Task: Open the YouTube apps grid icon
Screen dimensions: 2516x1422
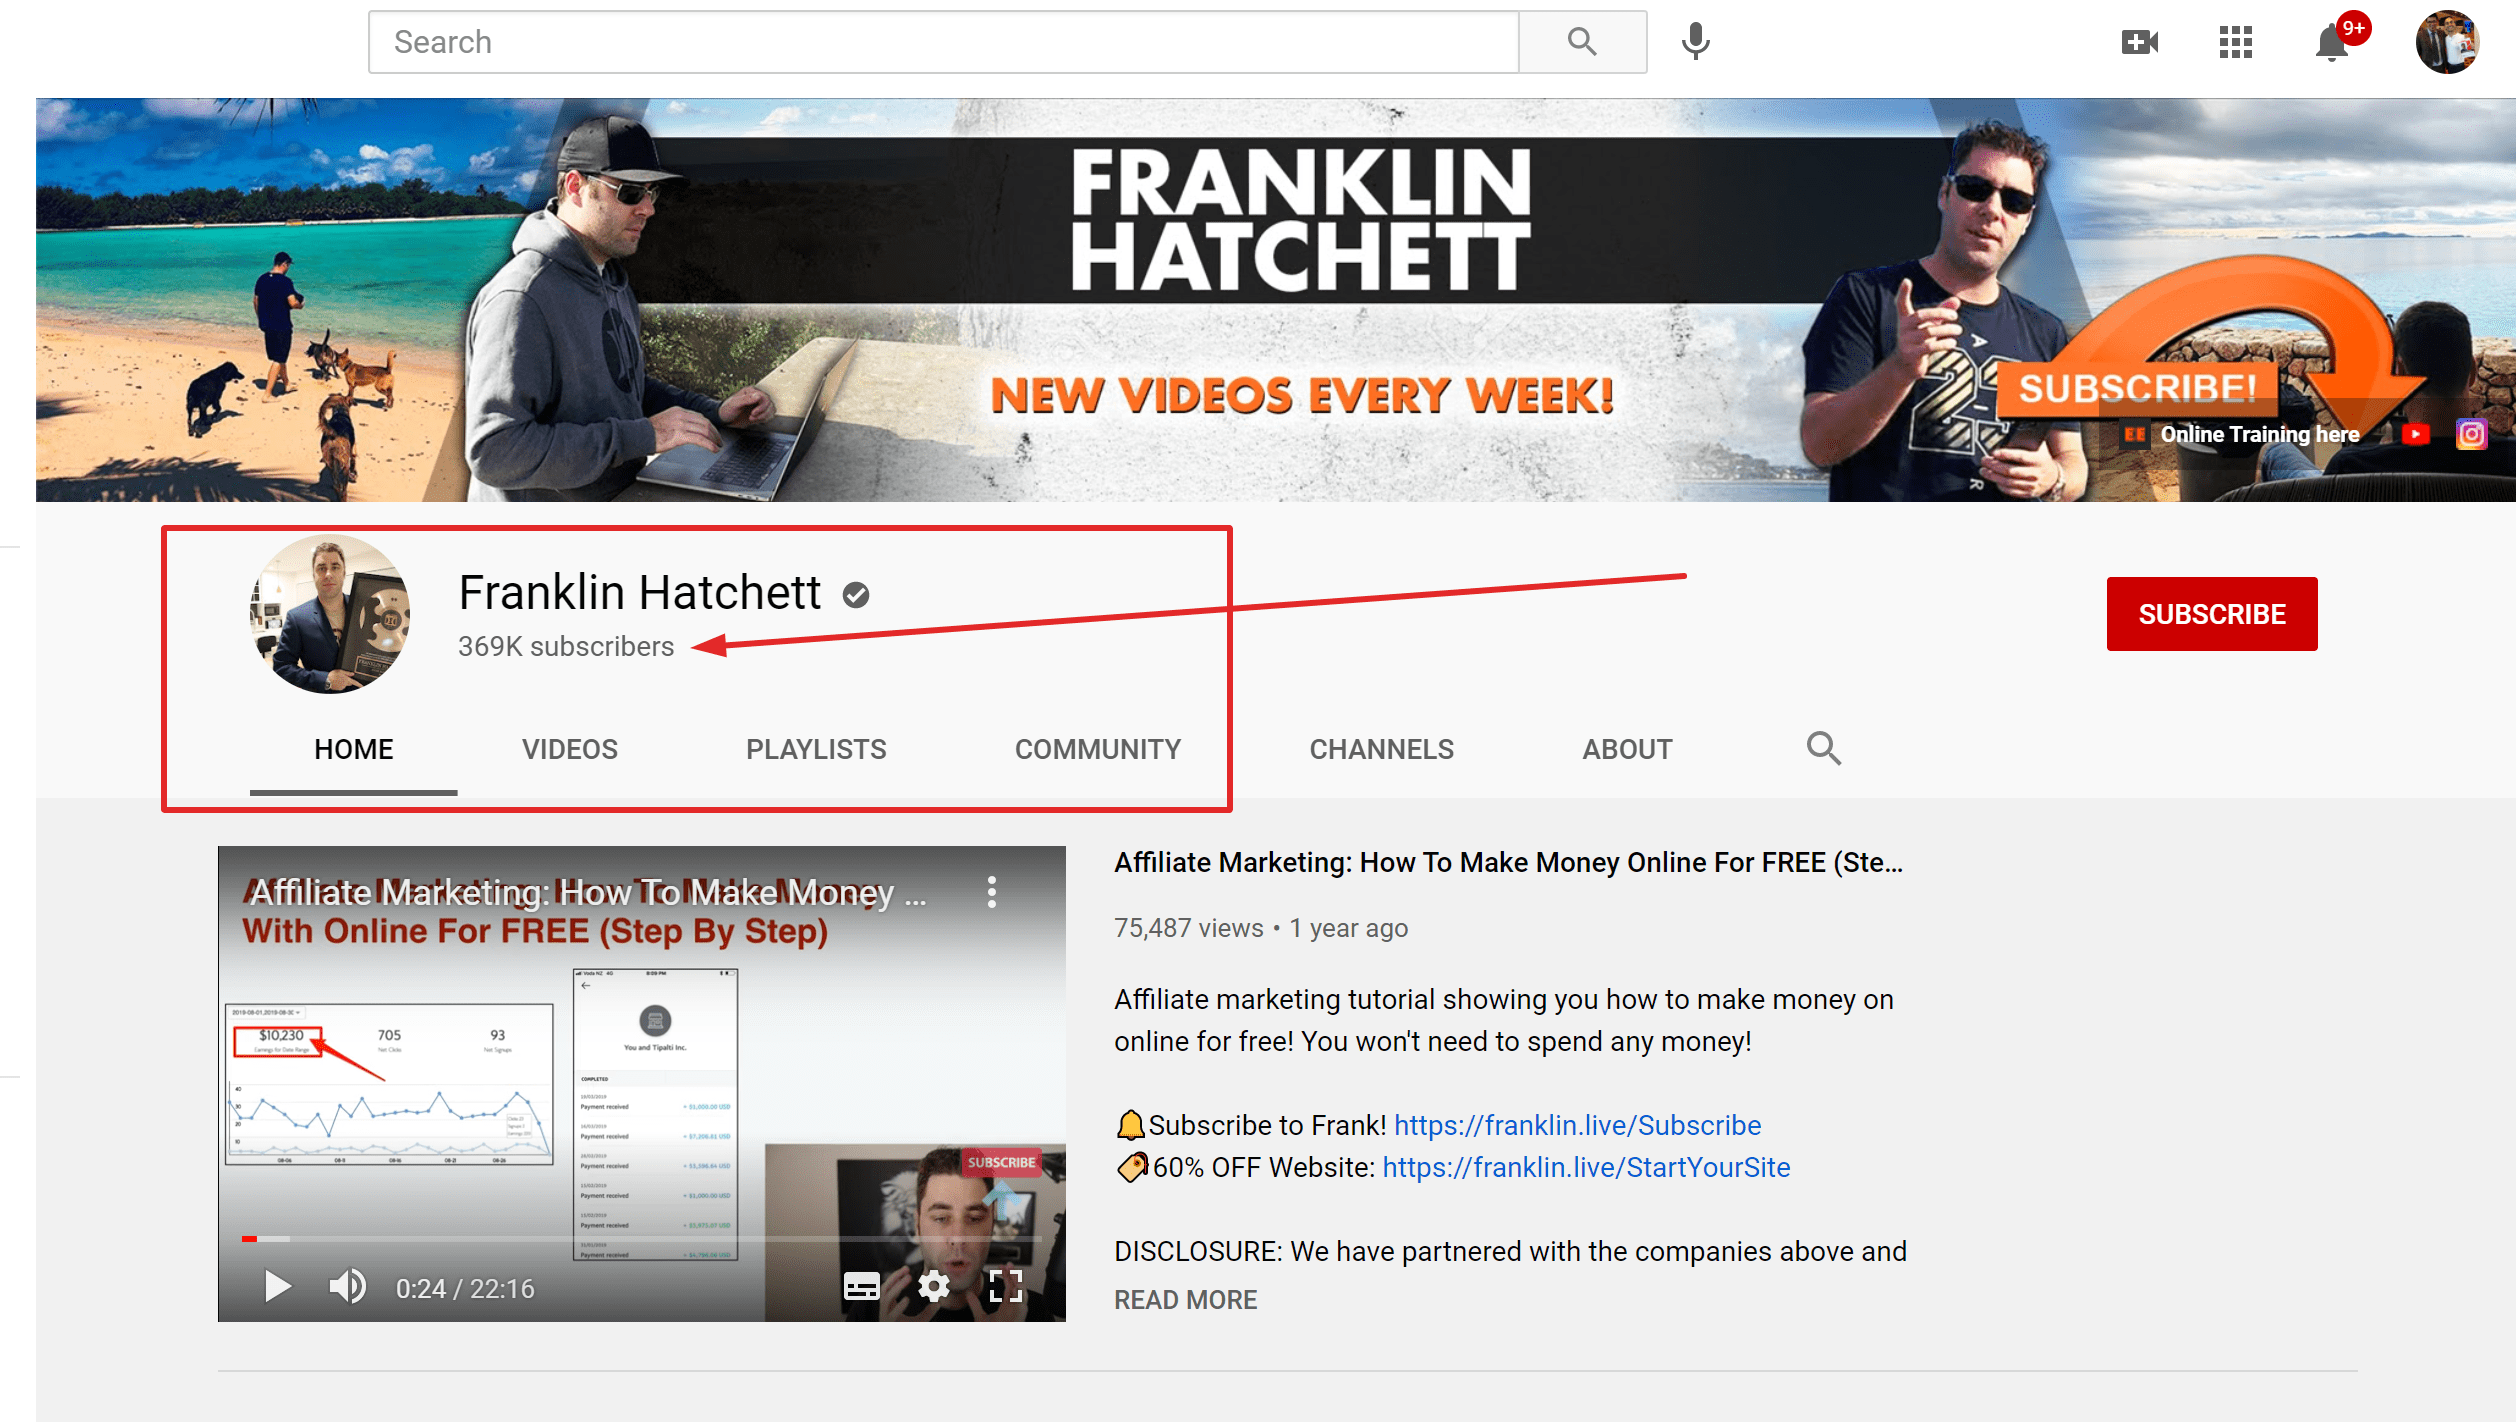Action: [2235, 42]
